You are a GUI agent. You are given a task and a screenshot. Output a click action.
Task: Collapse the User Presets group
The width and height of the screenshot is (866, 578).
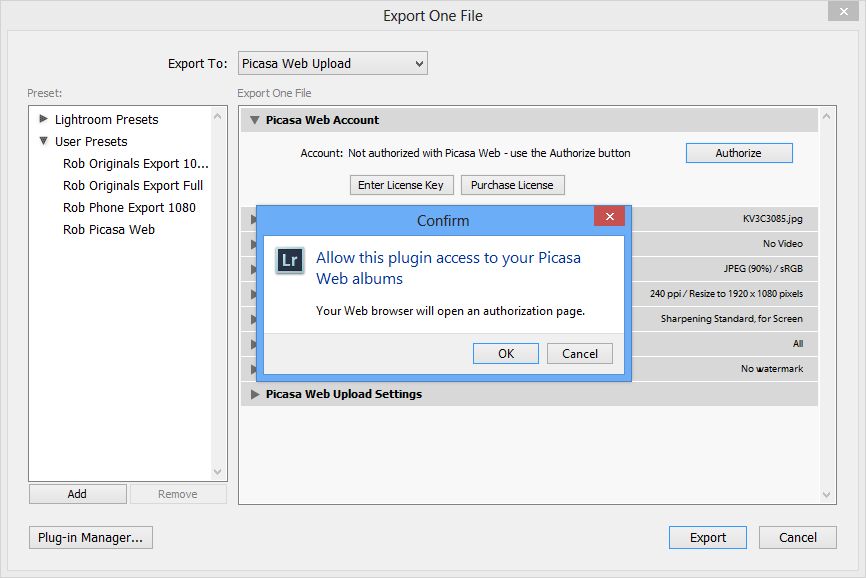pyautogui.click(x=43, y=141)
